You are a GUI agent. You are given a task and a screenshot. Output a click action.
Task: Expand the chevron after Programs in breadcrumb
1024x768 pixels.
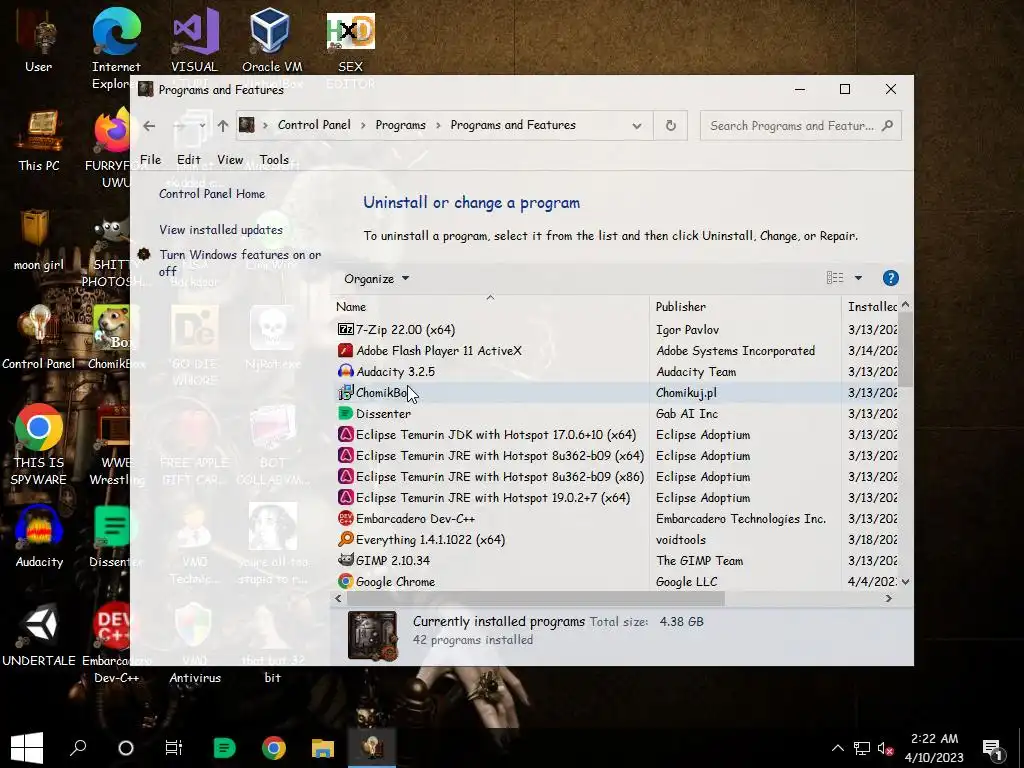pos(438,125)
